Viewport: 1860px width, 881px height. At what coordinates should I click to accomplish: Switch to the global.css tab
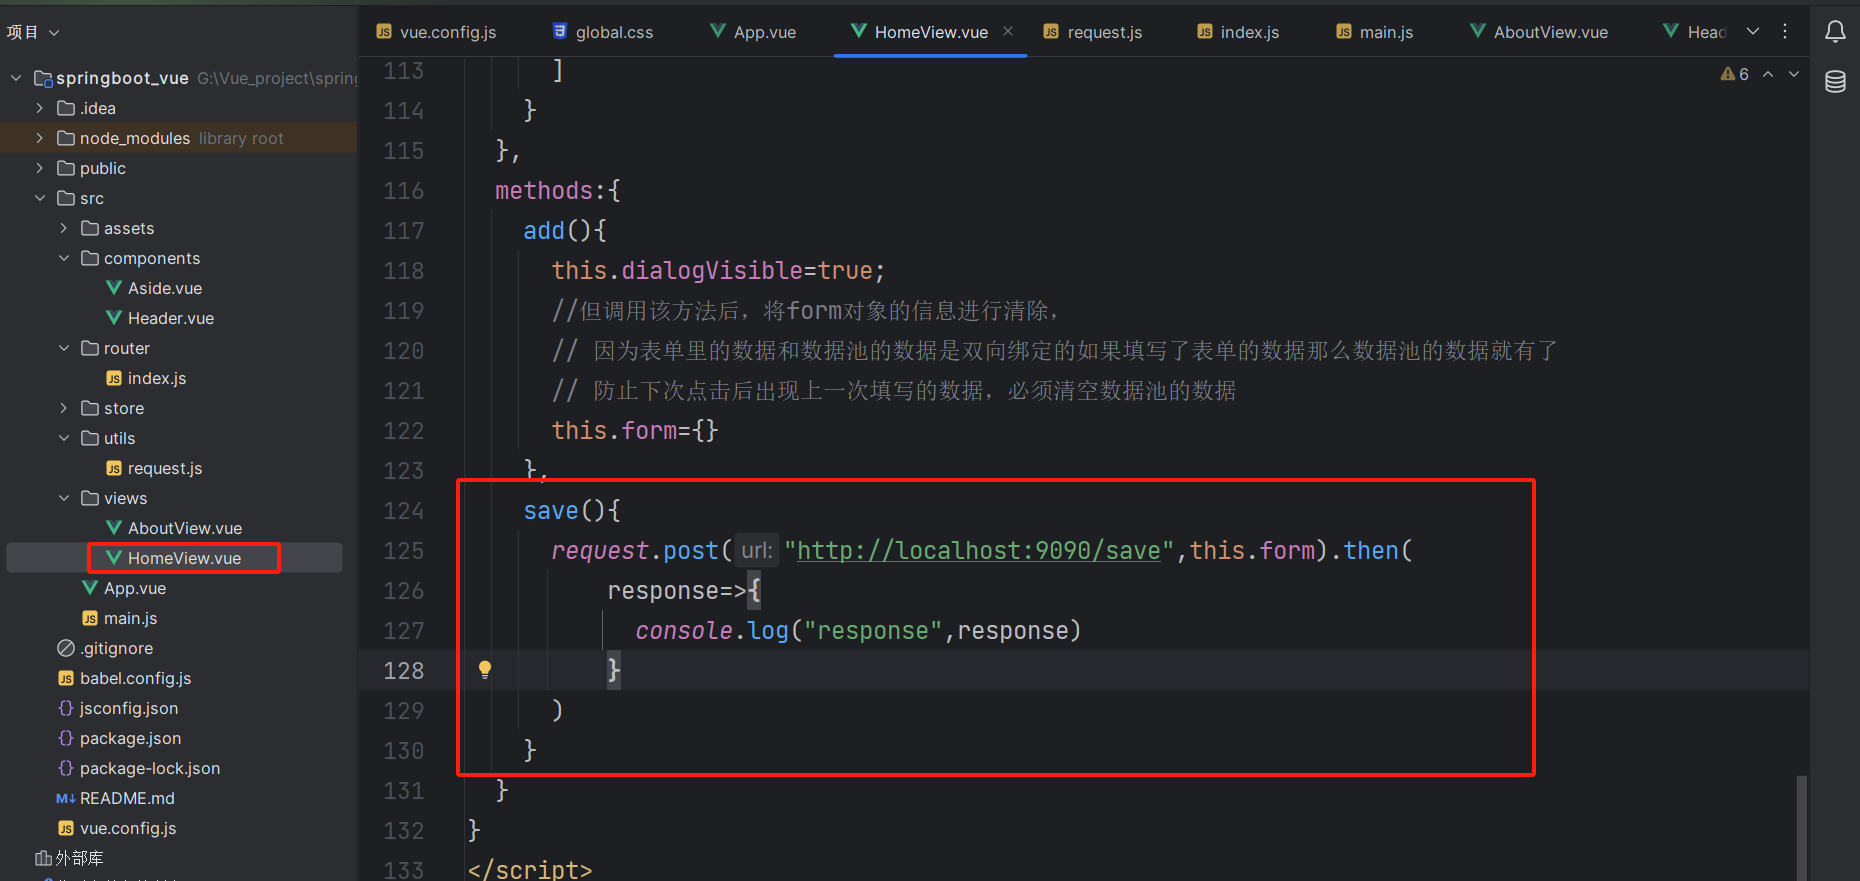(x=603, y=32)
